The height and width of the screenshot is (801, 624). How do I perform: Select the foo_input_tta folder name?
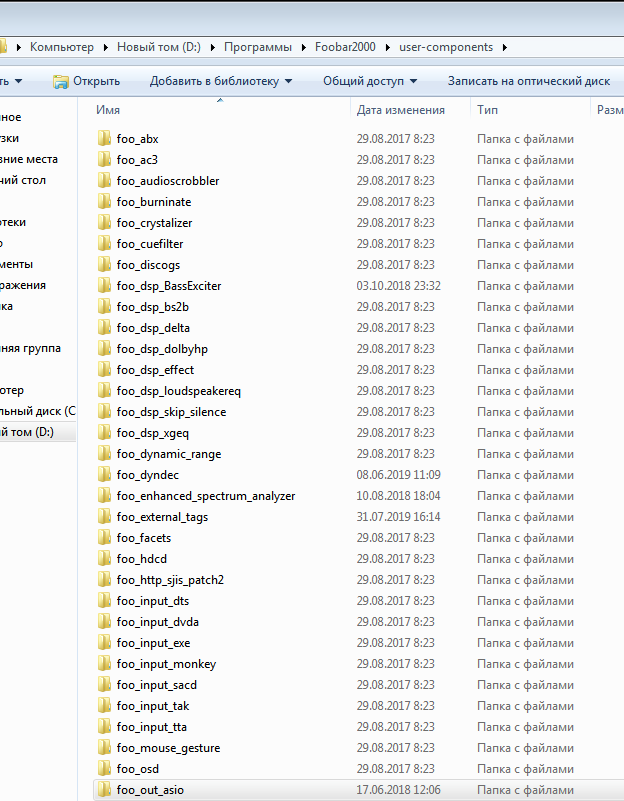click(x=152, y=726)
